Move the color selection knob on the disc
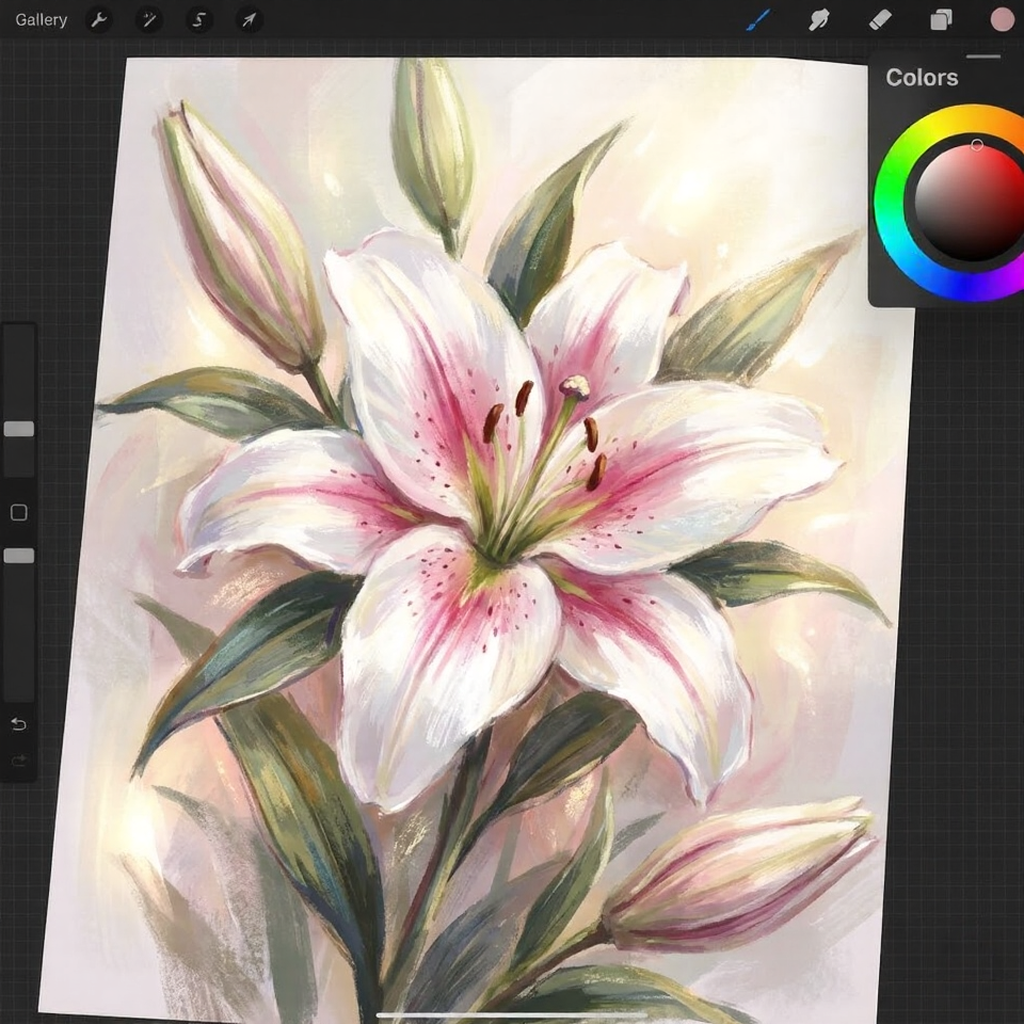1024x1024 pixels. [977, 144]
